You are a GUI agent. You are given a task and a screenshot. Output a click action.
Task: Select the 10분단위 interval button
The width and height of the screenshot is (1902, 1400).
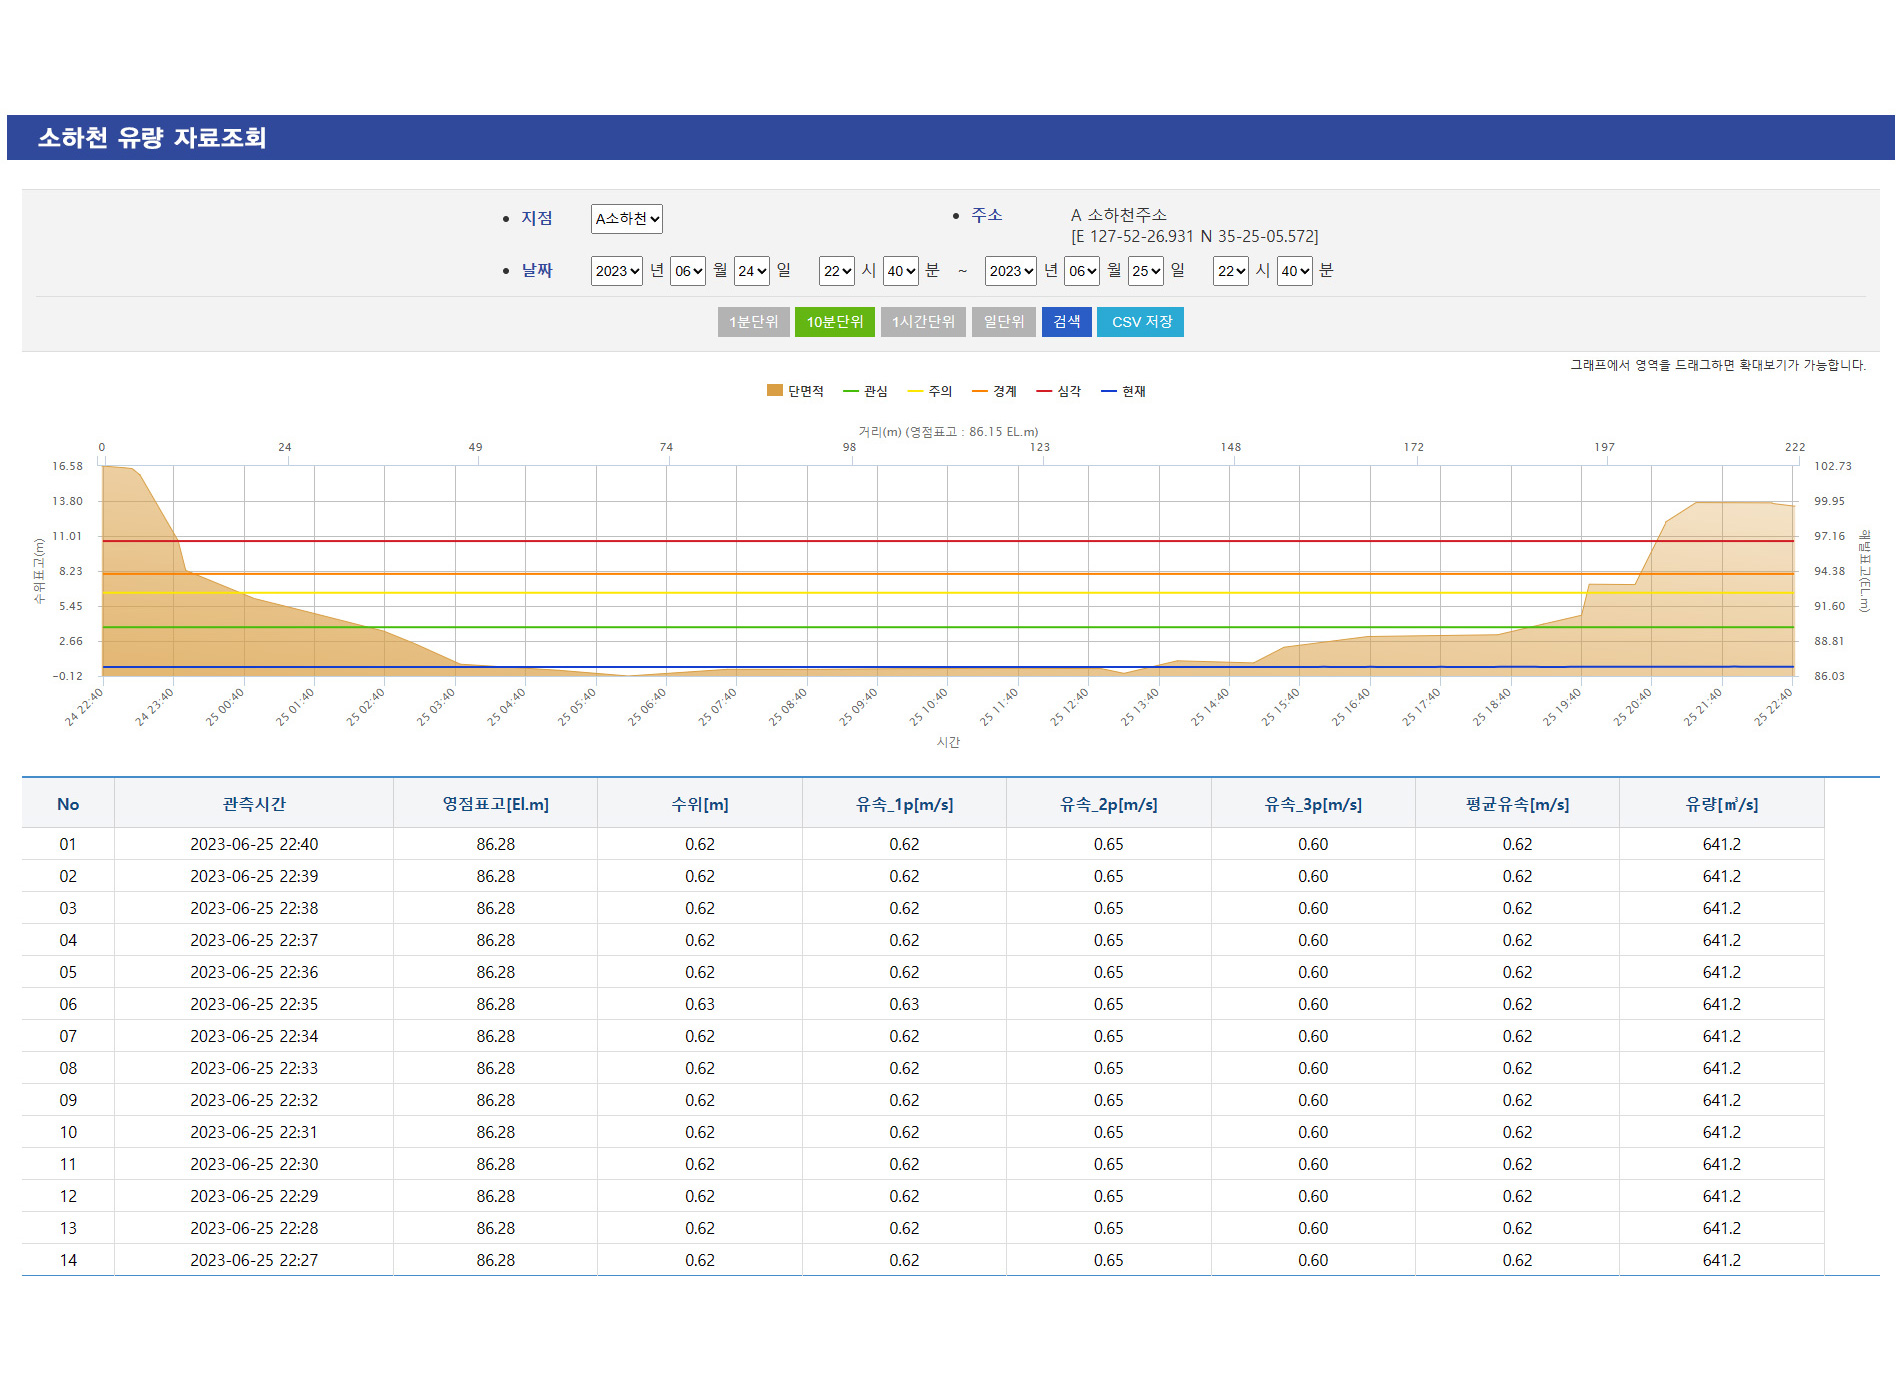pyautogui.click(x=835, y=322)
